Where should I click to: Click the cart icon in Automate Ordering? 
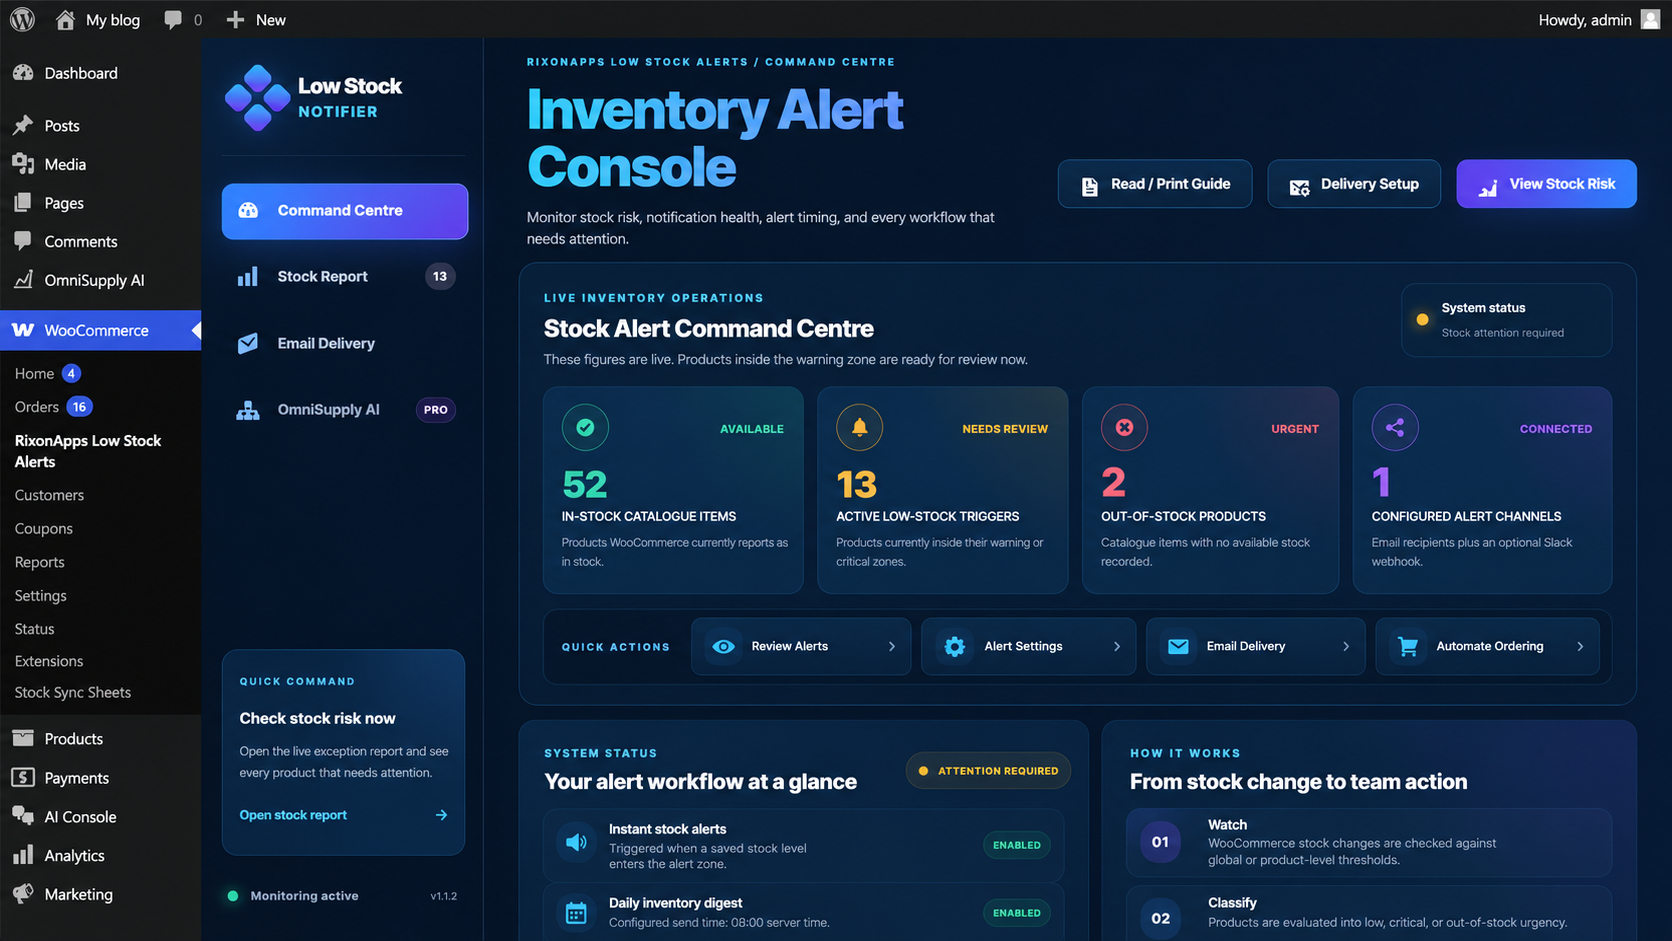pyautogui.click(x=1408, y=647)
